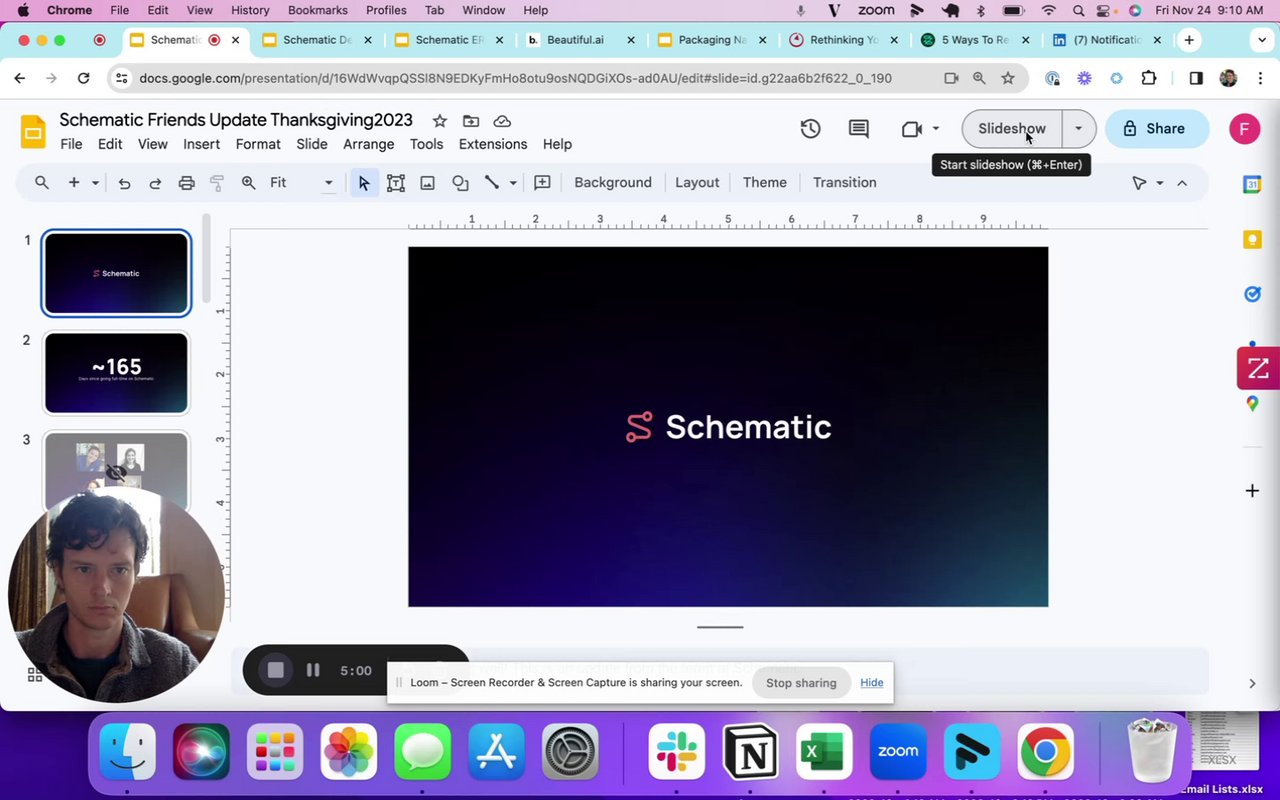Open Slideshow options dropdown arrow
Image resolution: width=1280 pixels, height=800 pixels.
[1078, 128]
